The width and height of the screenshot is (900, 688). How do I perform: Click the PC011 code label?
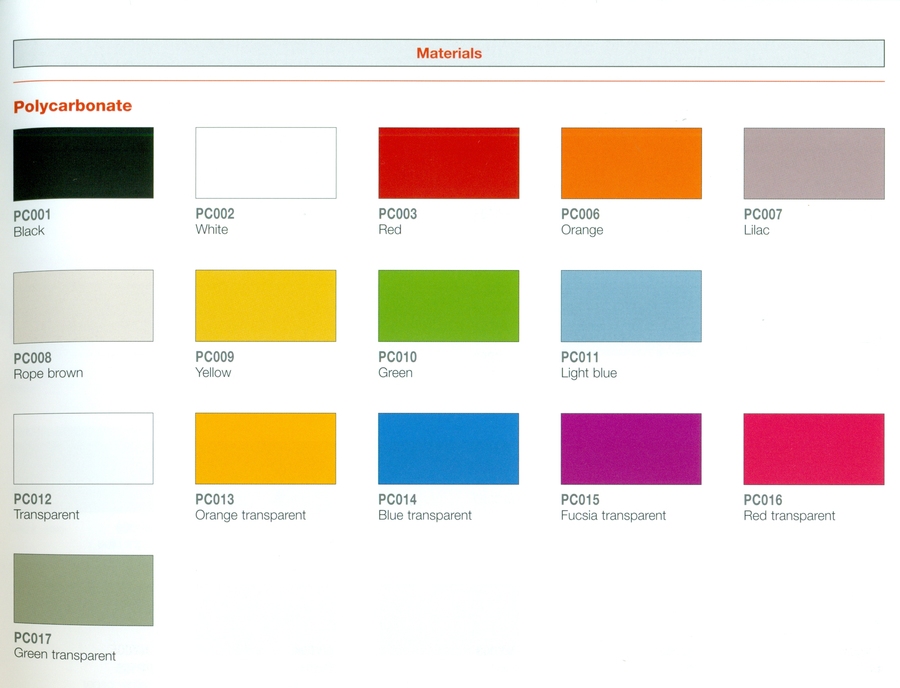580,357
